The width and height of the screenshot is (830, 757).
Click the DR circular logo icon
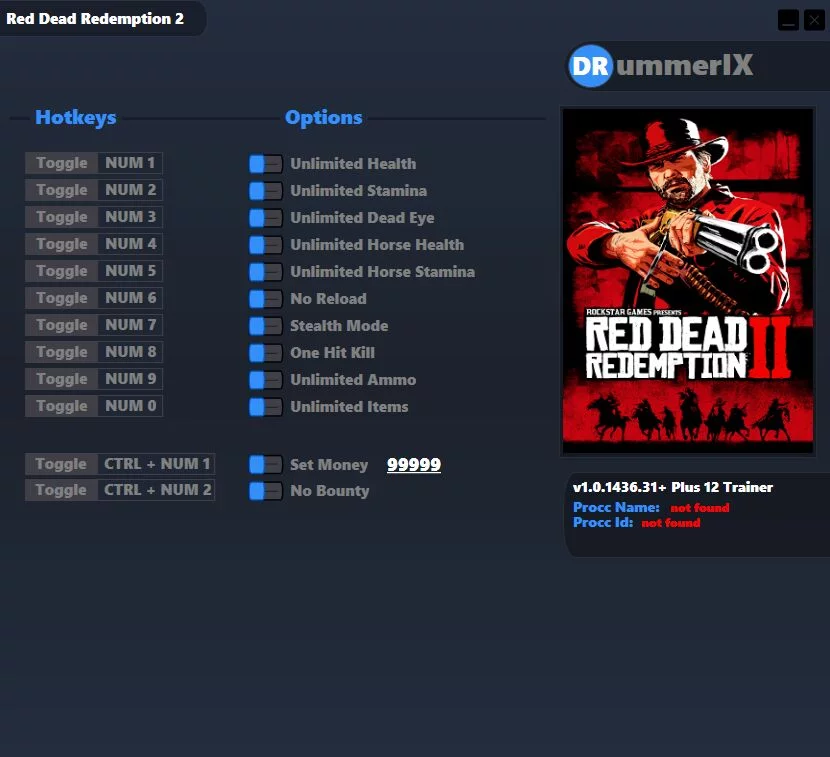(590, 66)
